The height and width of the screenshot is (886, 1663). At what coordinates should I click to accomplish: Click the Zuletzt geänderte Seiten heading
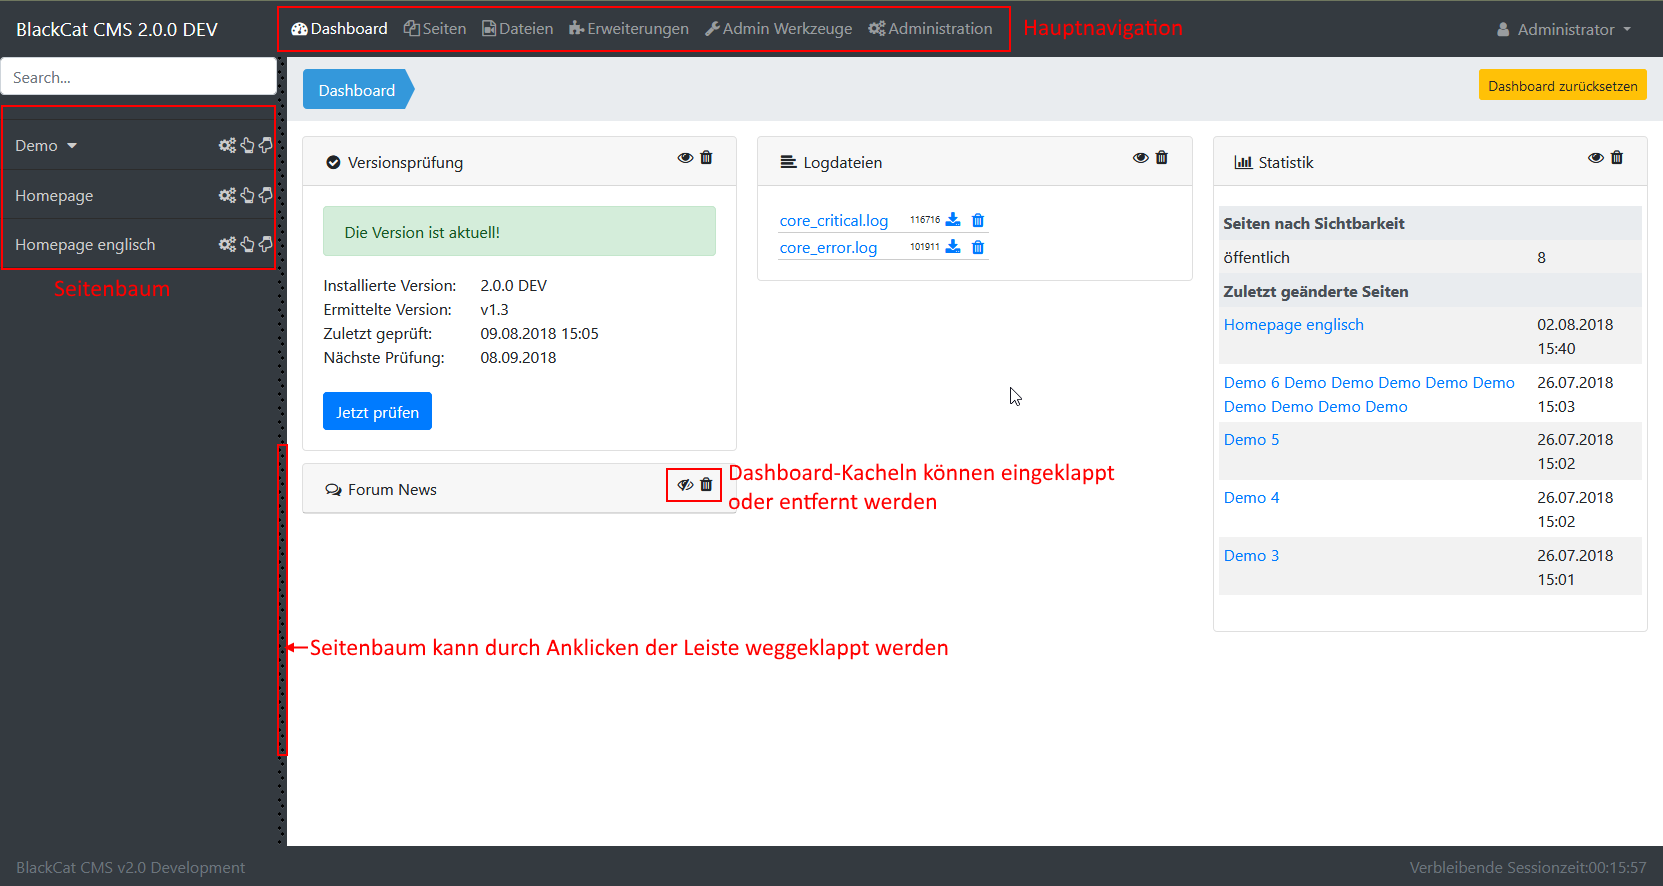1316,292
